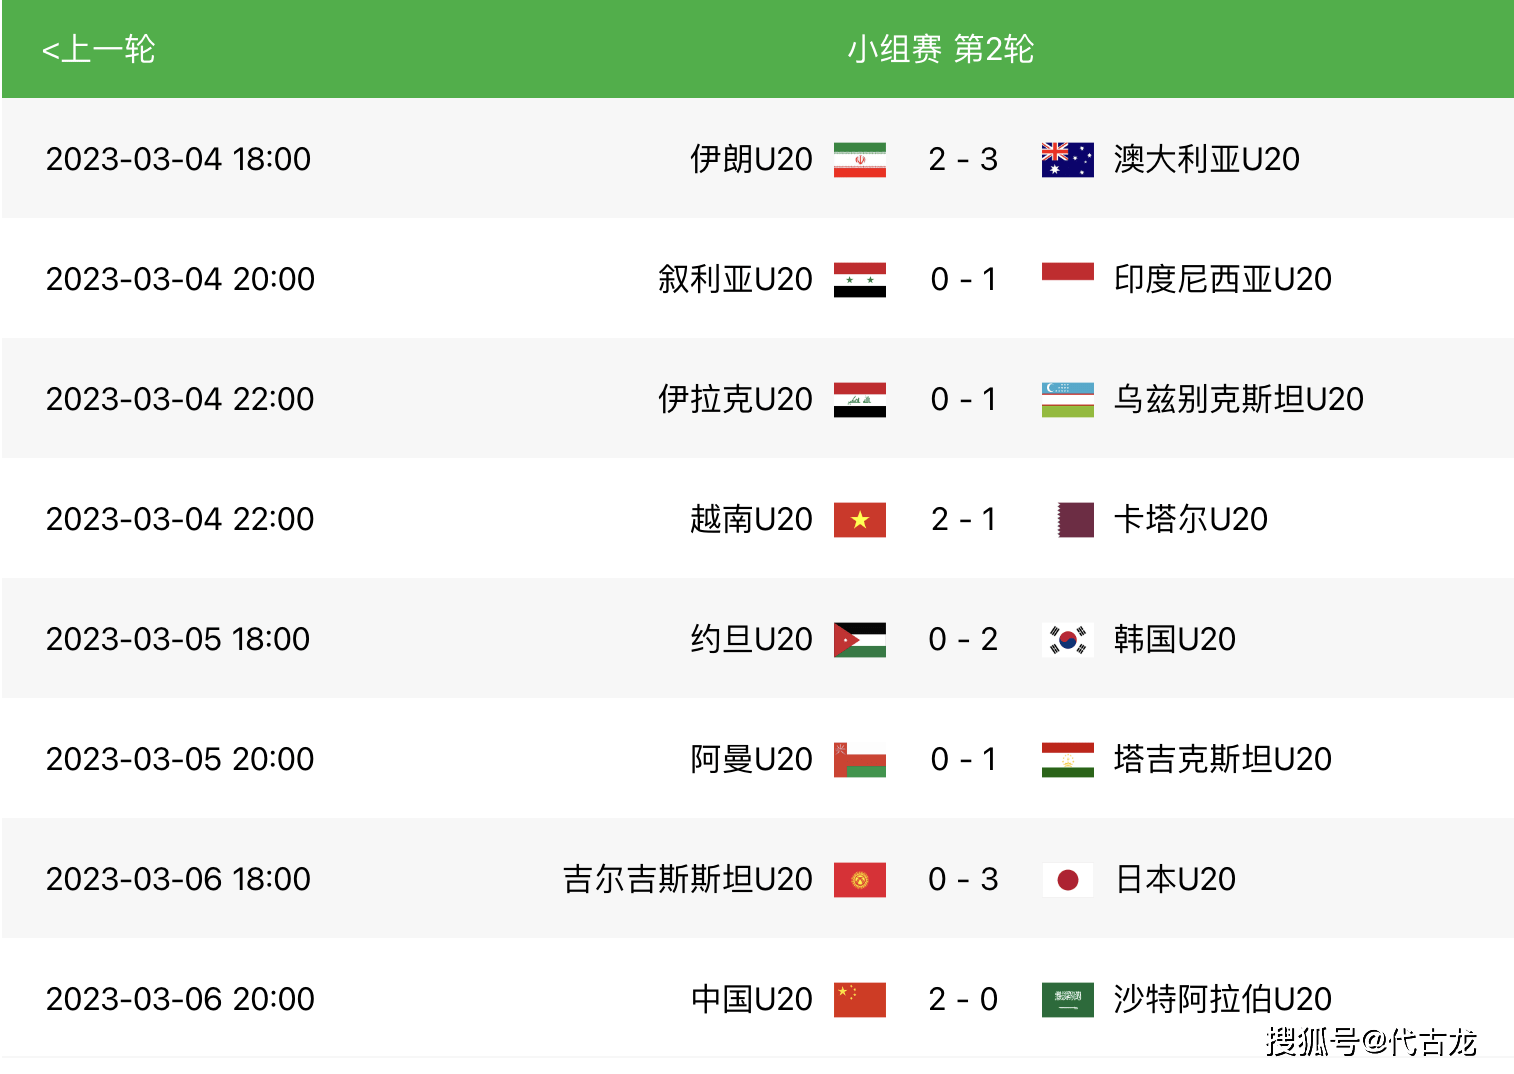Click the Syria U20 flag icon
1514x1074 pixels.
(860, 280)
